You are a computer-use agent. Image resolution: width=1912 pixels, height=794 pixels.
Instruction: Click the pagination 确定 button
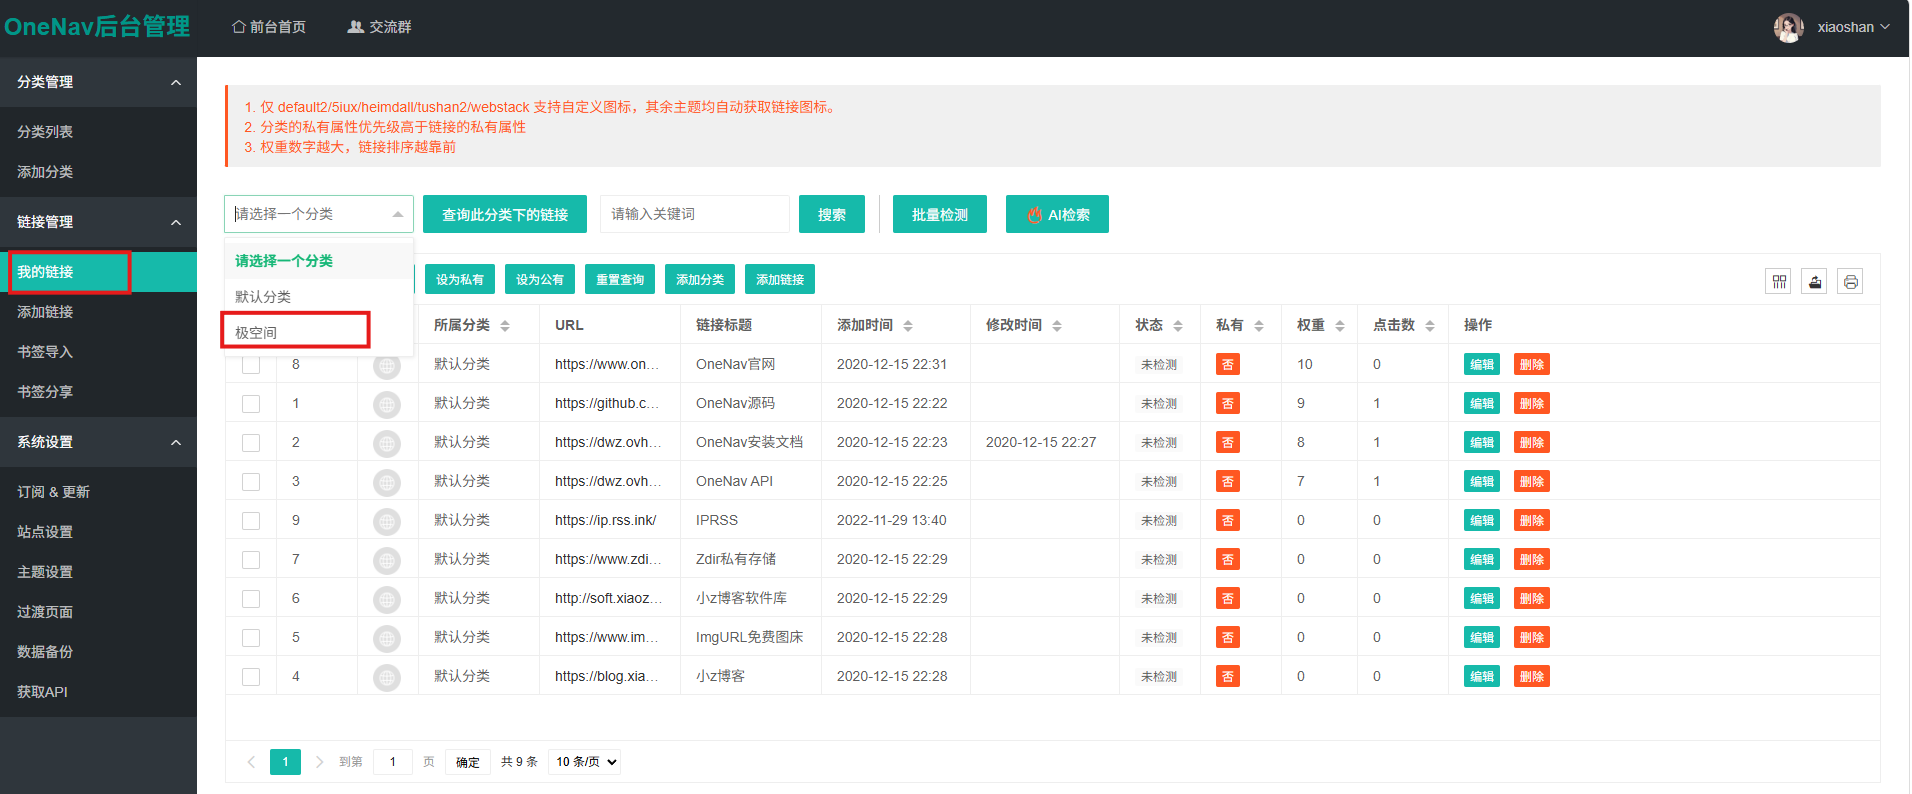(468, 762)
